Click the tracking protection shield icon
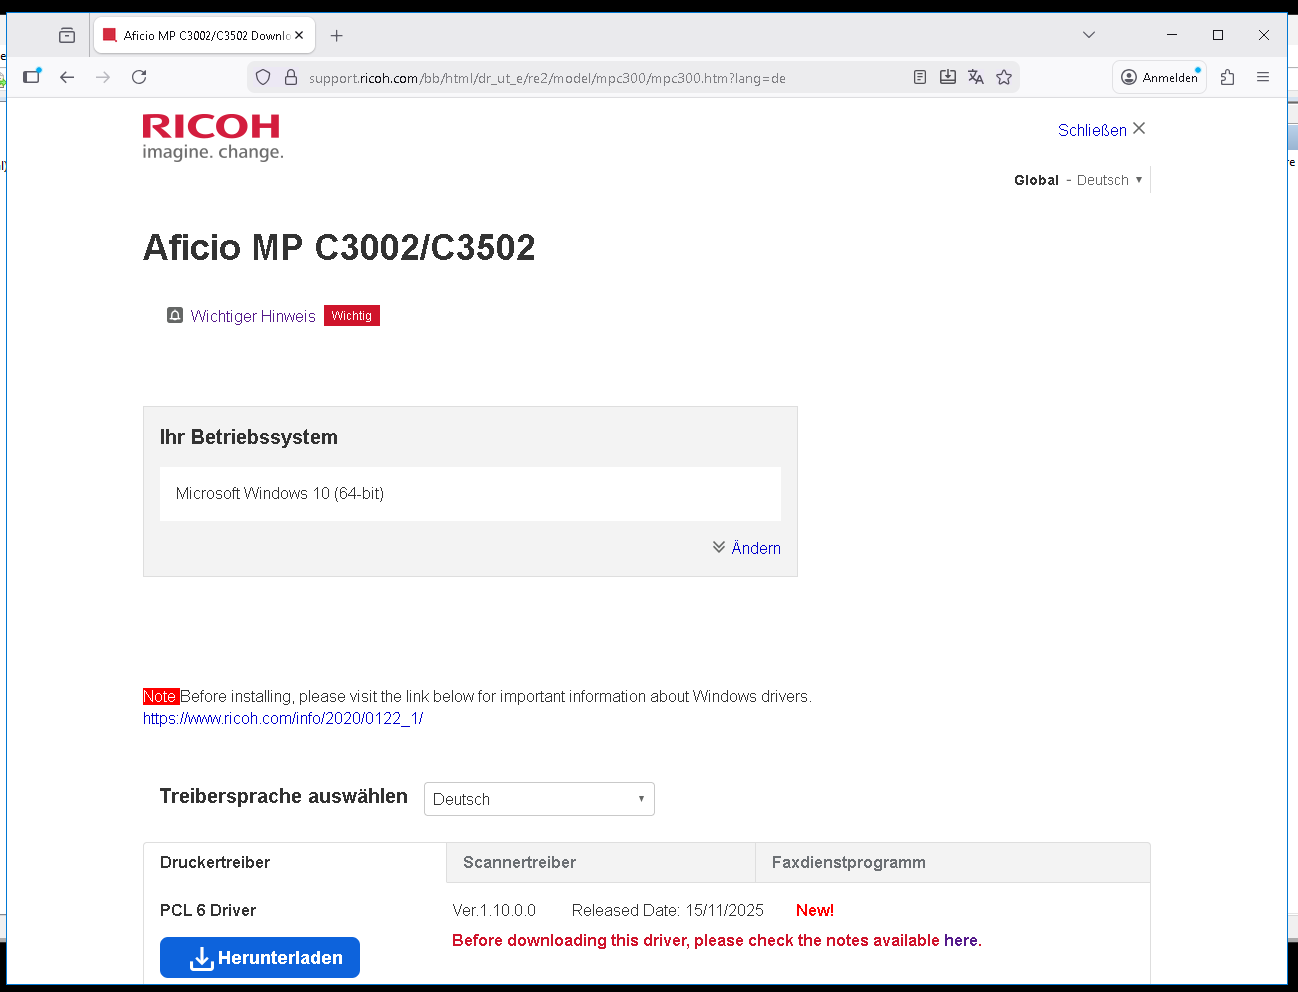 263,77
